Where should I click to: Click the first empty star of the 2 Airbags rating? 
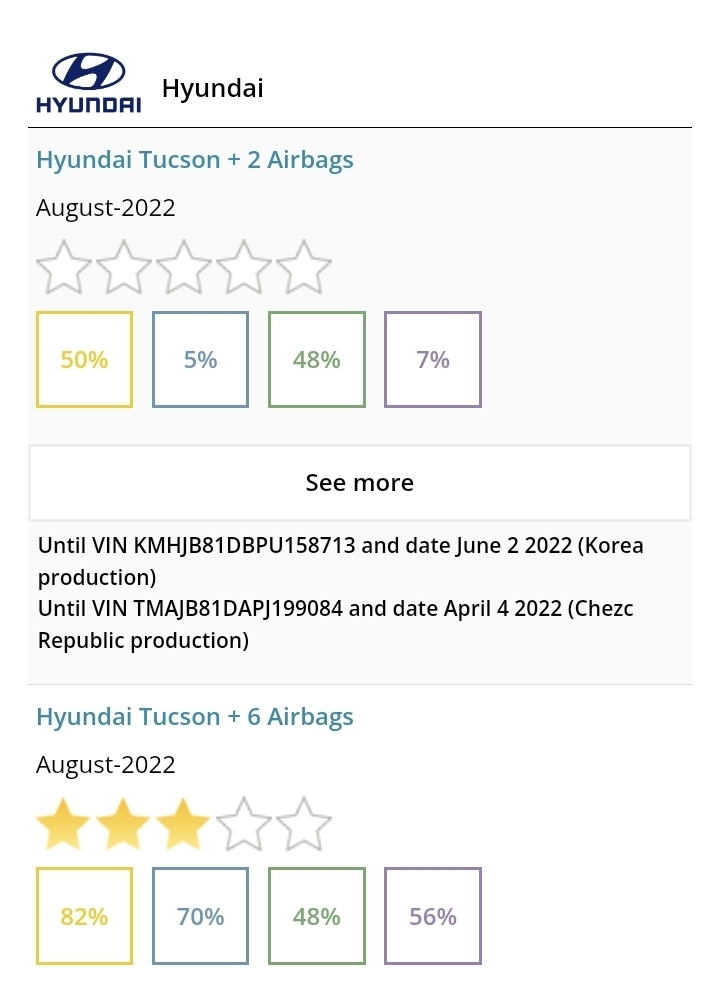click(x=64, y=267)
